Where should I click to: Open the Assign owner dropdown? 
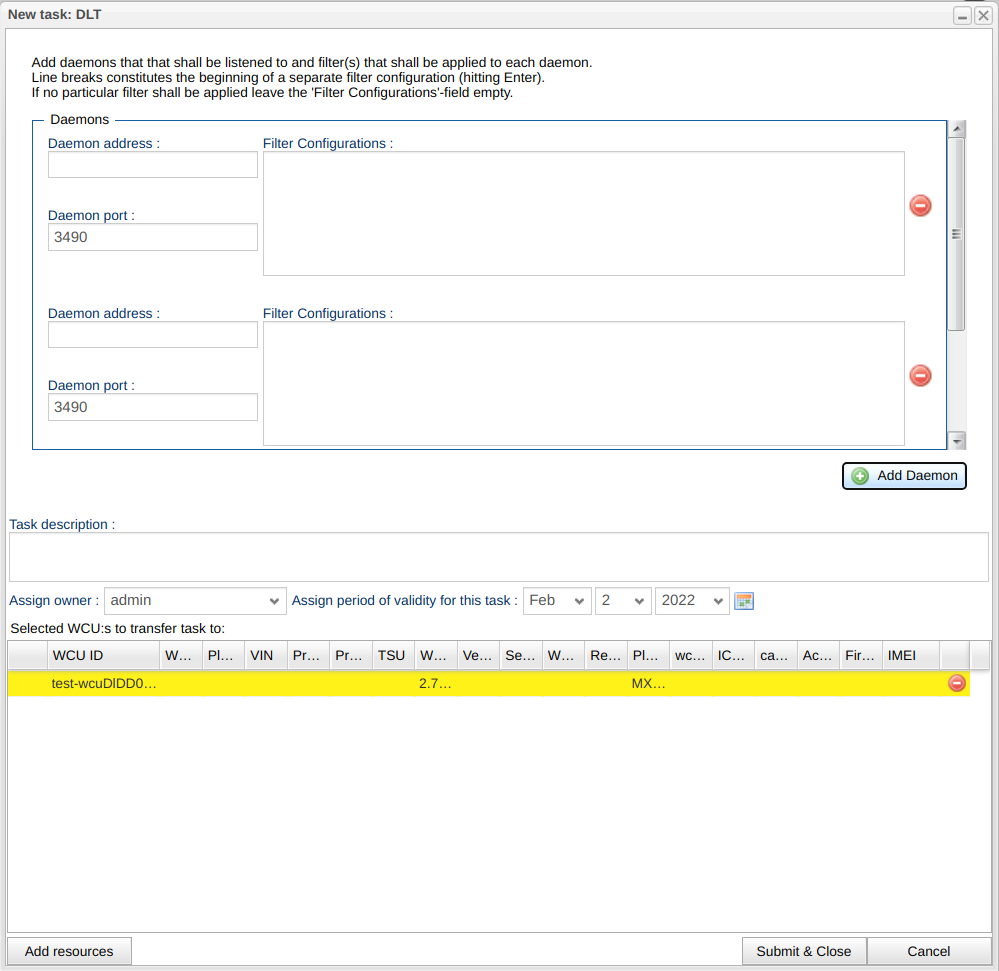[x=195, y=600]
